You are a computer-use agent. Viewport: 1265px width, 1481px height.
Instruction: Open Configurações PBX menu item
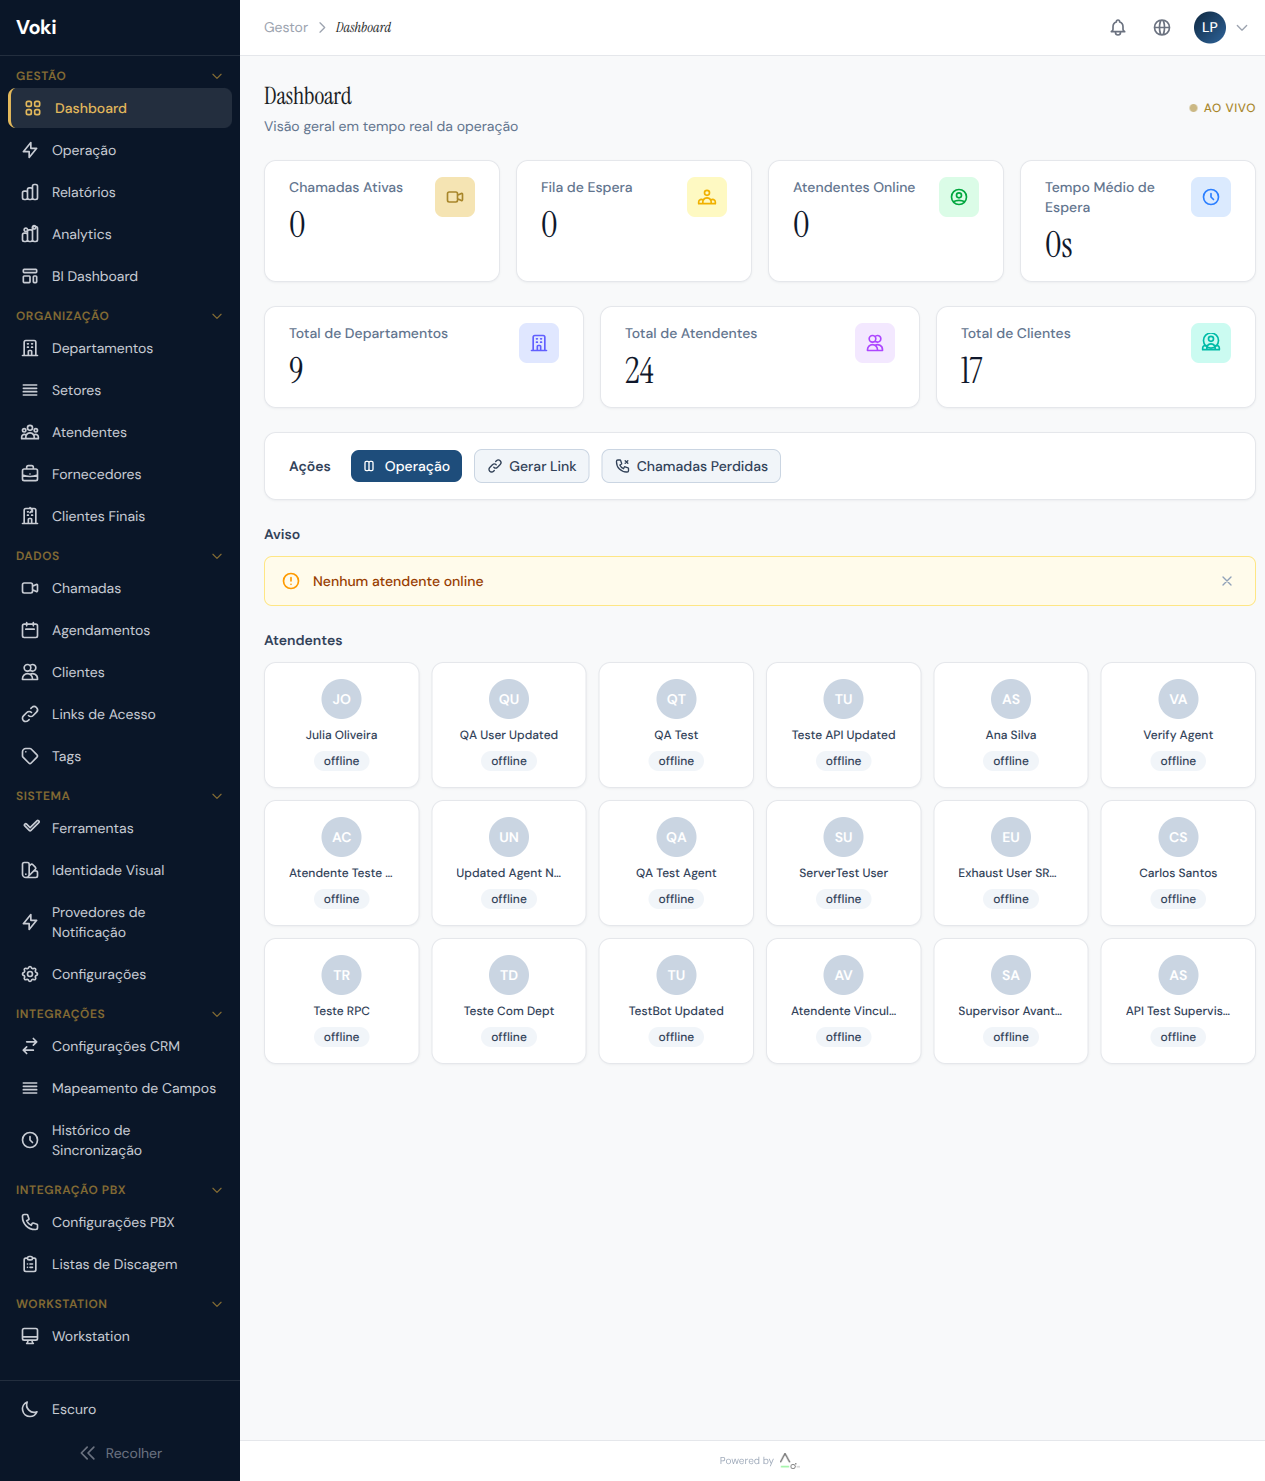pos(114,1222)
